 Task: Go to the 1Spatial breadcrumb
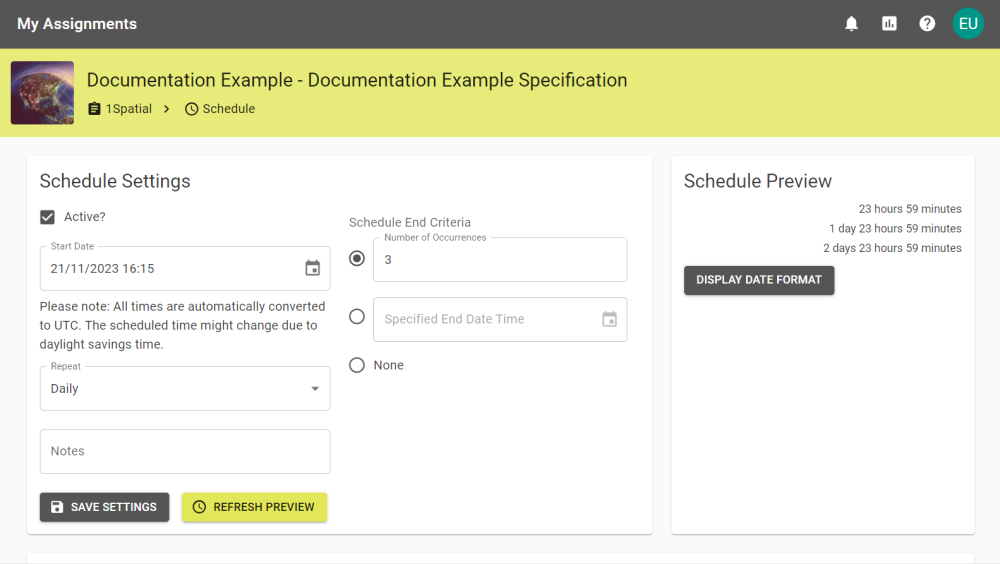pyautogui.click(x=128, y=109)
